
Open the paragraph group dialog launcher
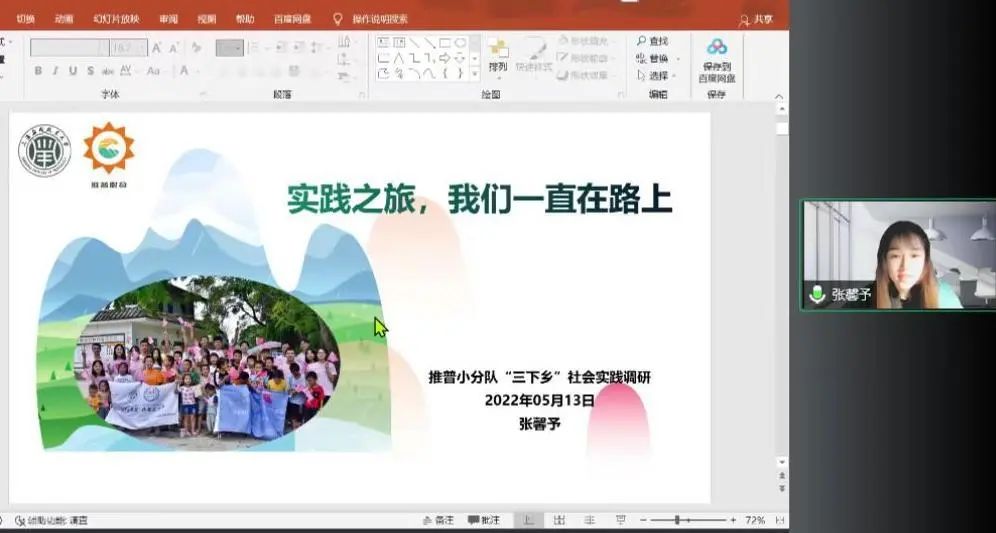[x=362, y=95]
